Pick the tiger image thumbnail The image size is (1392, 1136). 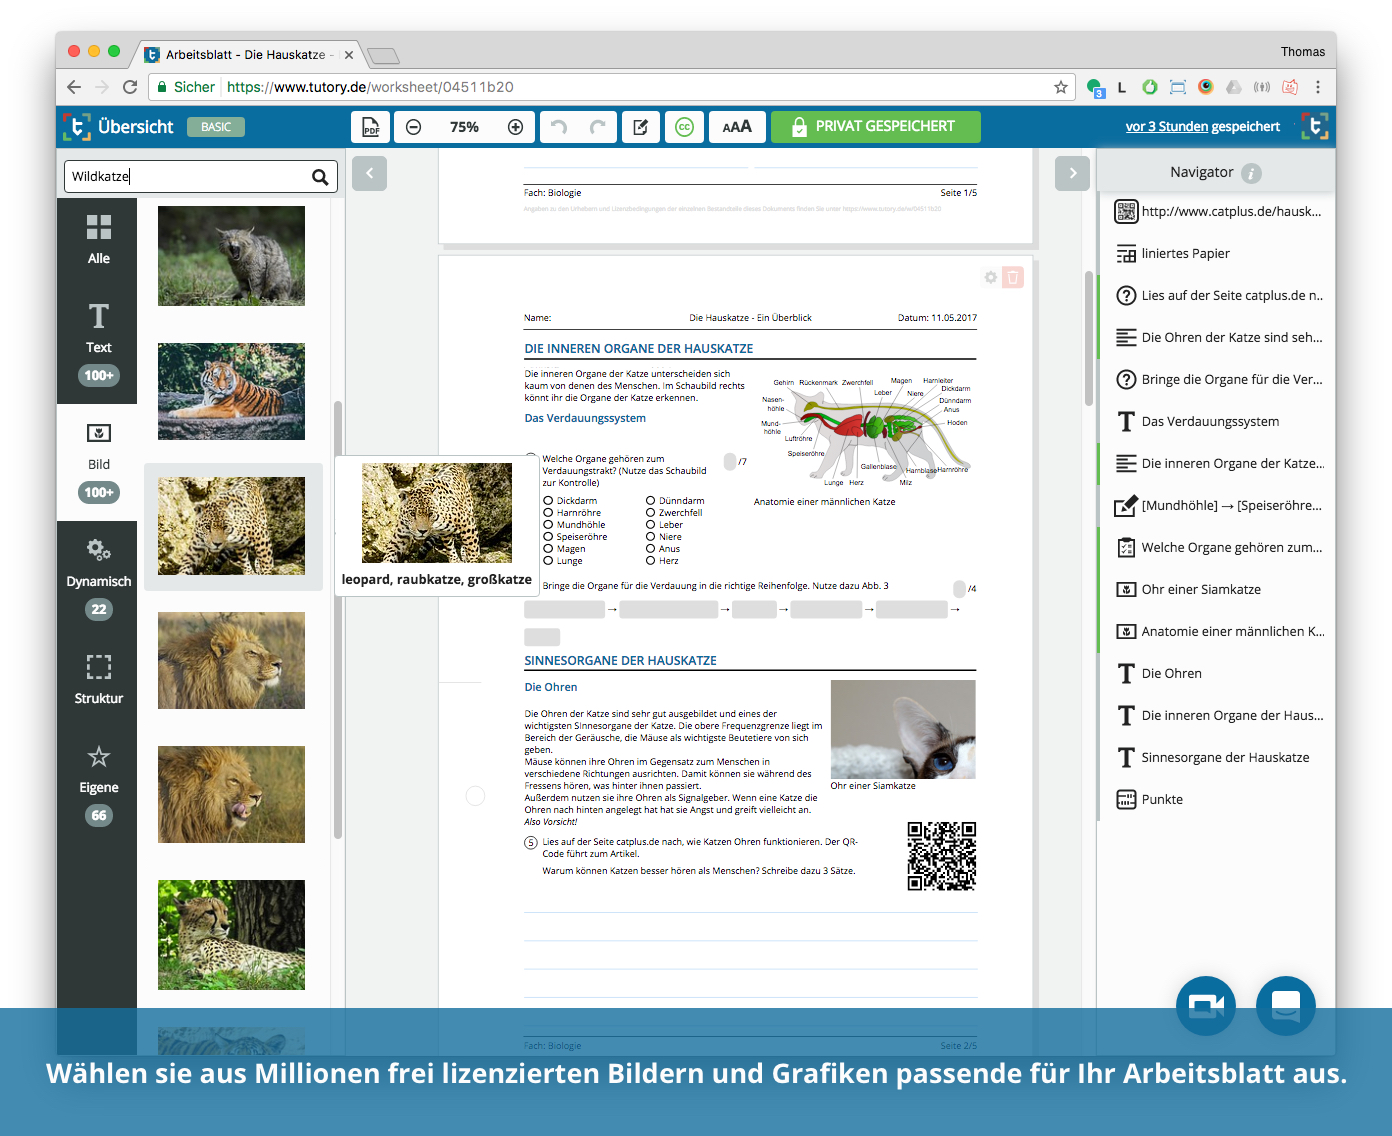tap(231, 391)
